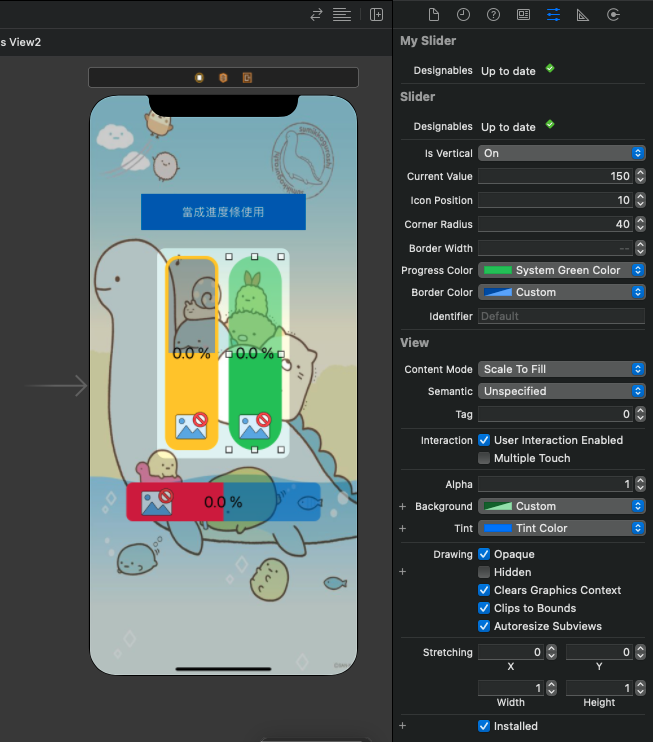Screen dimensions: 653x742
Task: Click the Stretching X stepper
Action: click(551, 652)
